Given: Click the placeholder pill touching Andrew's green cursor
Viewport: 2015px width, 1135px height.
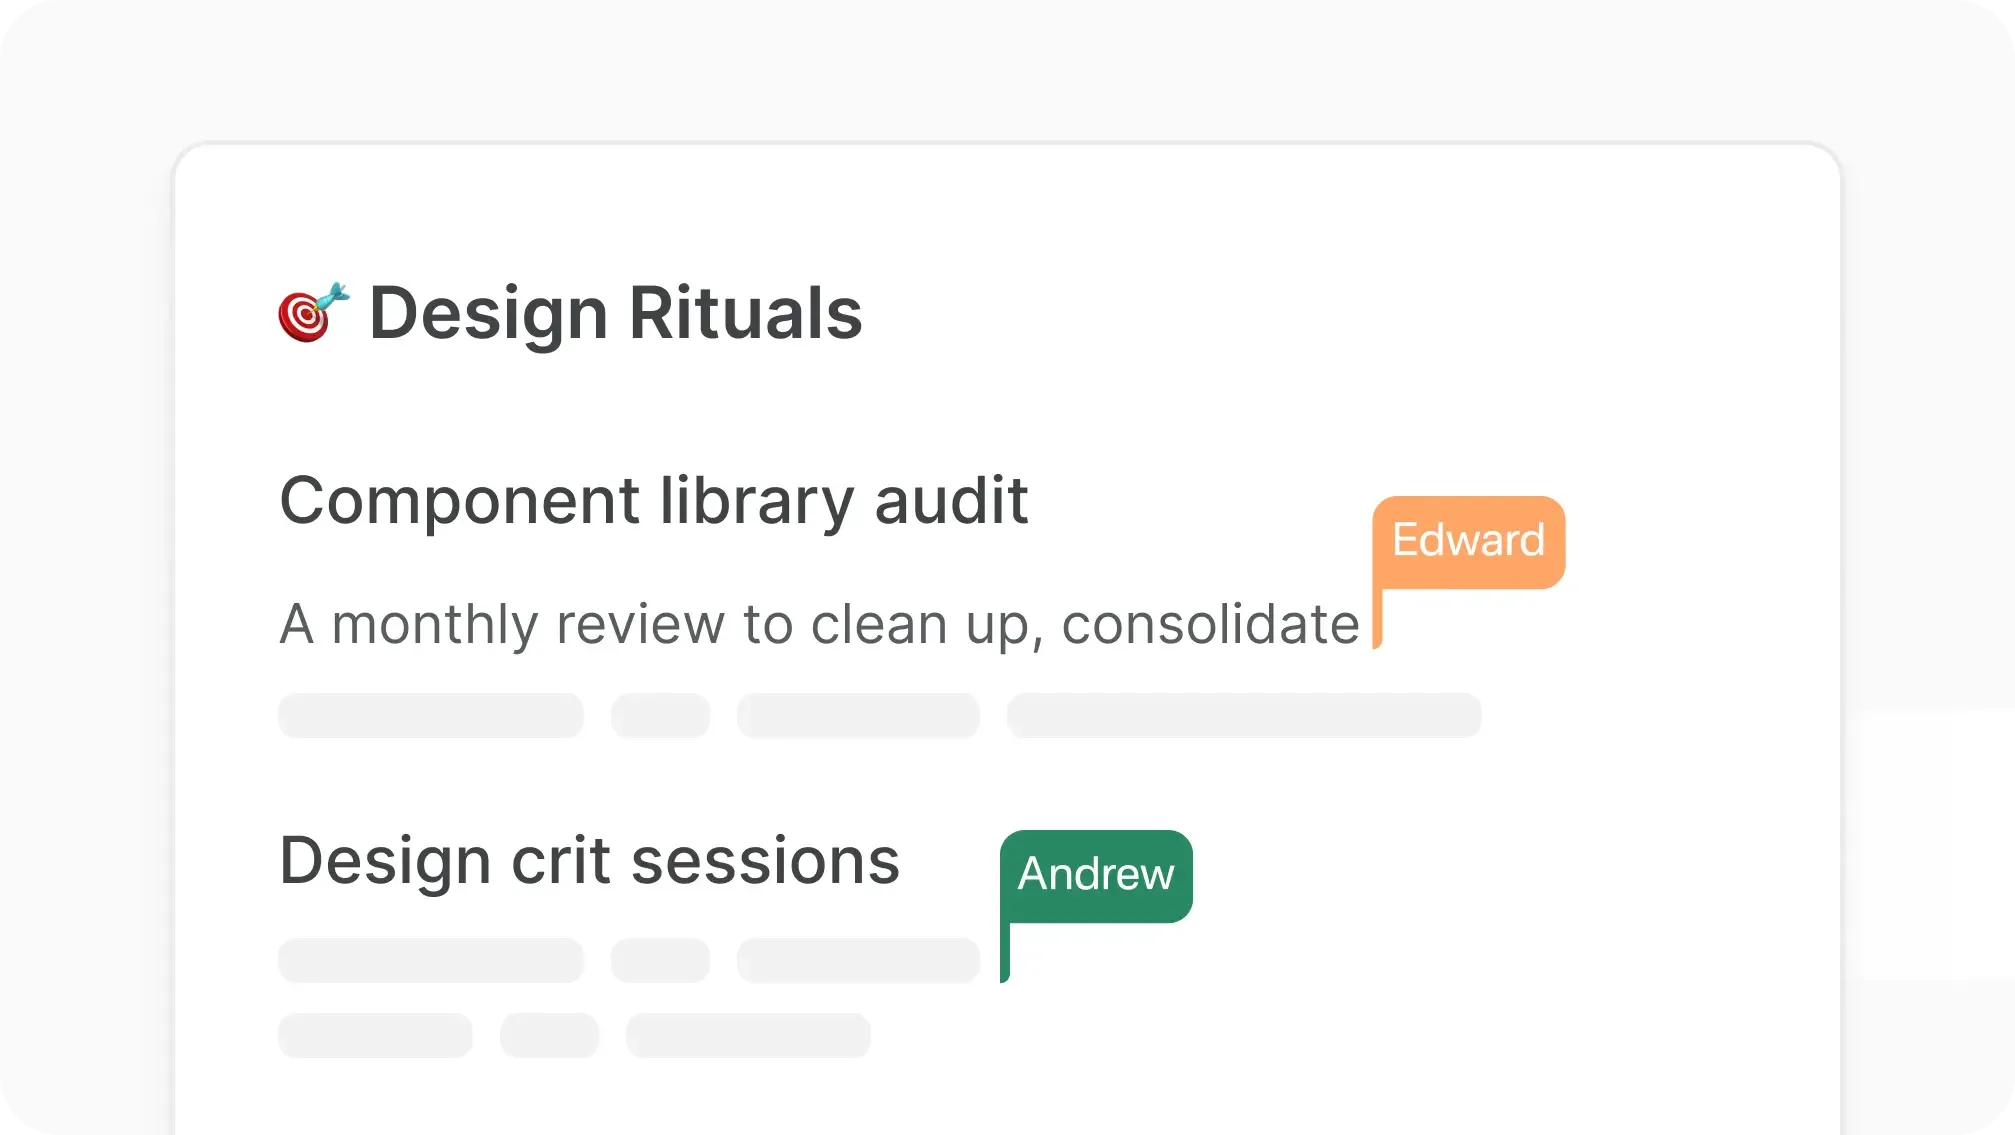Looking at the screenshot, I should (858, 961).
